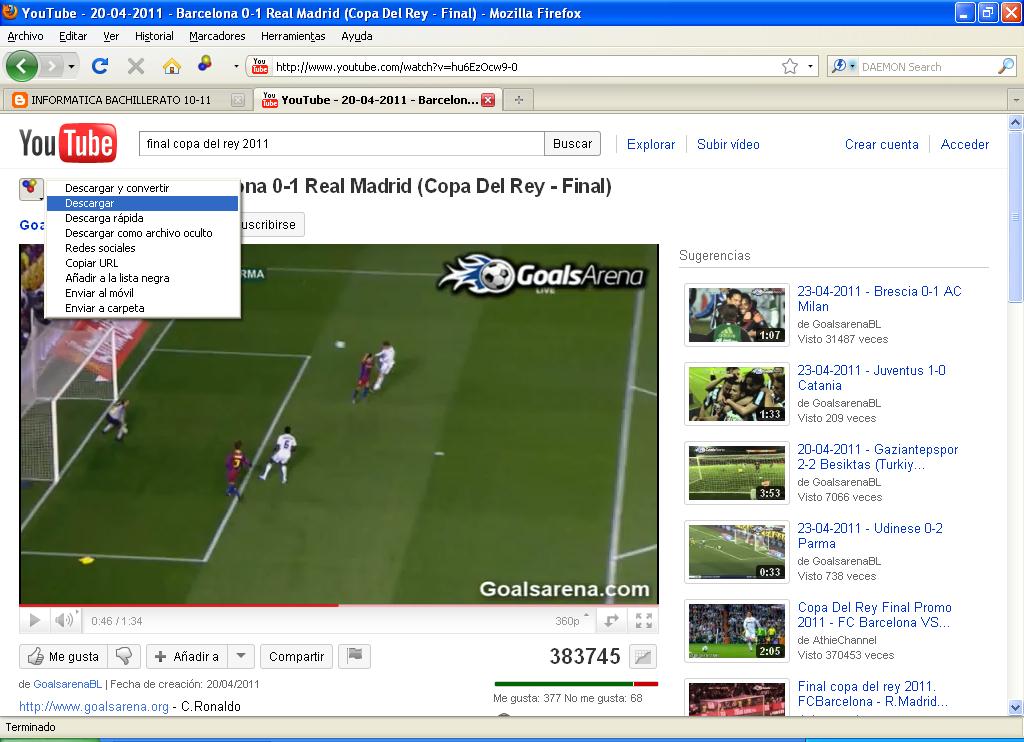Click the DownloadHelper colored balls toolbar icon
This screenshot has height=742, width=1024.
pos(205,63)
